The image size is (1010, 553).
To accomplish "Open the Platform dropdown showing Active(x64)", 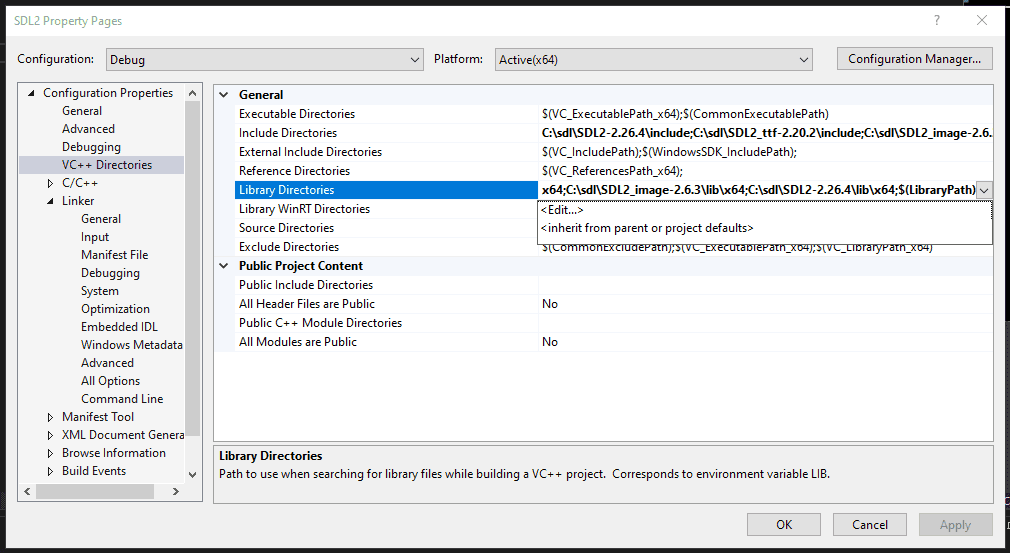I will coord(653,60).
